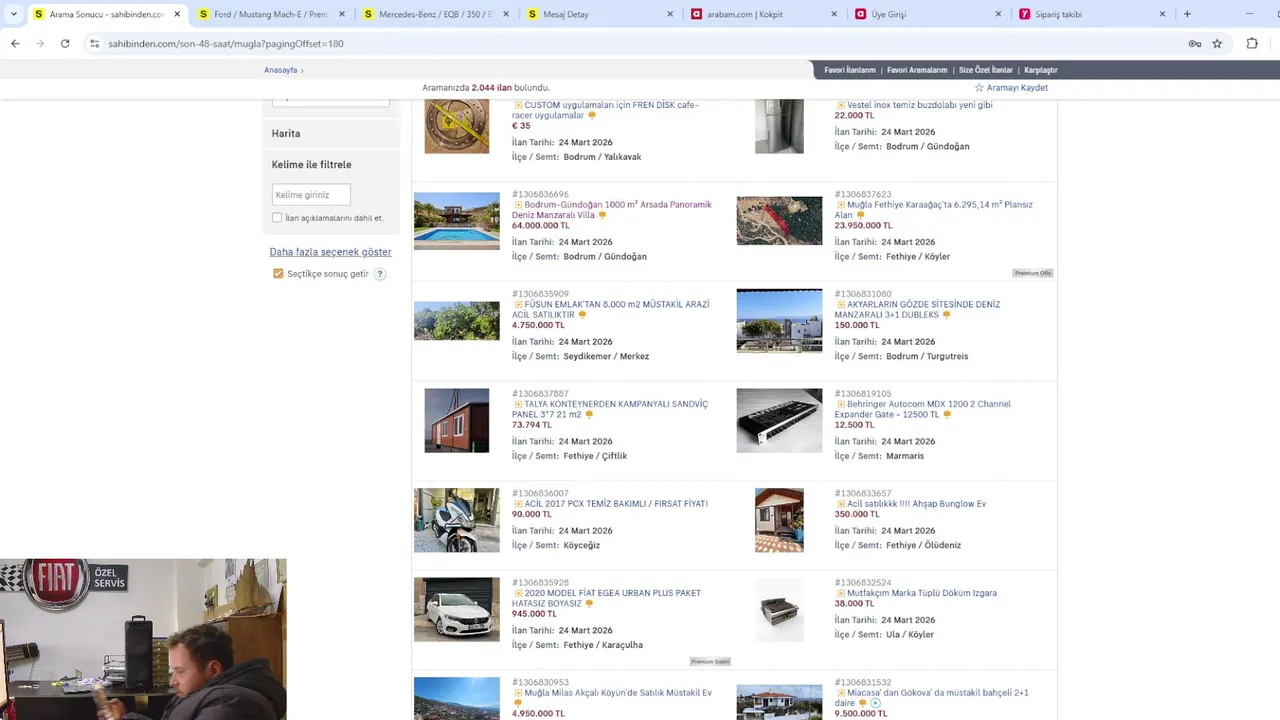Click the address bar URL

tap(226, 44)
